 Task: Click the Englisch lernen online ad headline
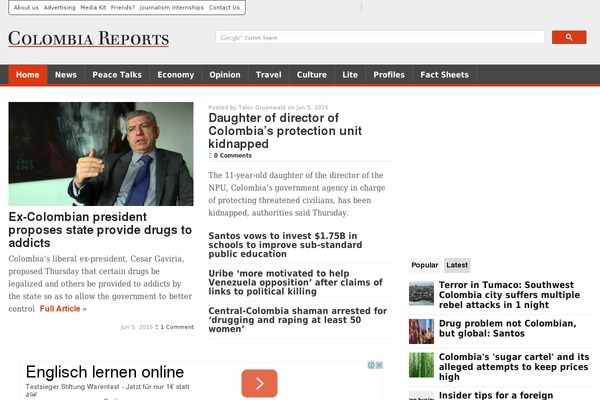click(105, 372)
